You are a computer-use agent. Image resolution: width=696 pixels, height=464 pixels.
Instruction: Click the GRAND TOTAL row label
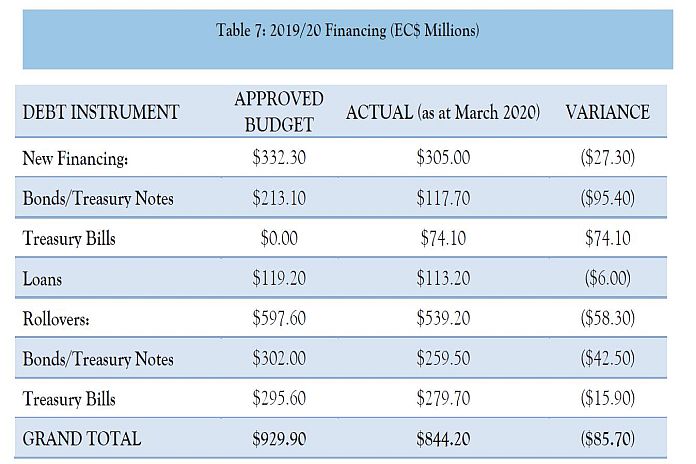tap(82, 439)
